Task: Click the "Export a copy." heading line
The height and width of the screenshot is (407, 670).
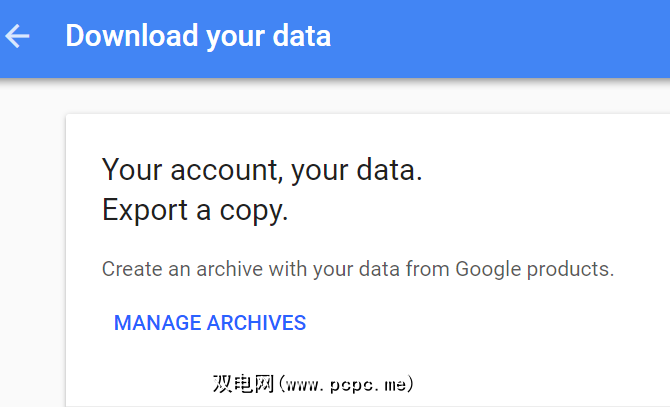Action: coord(195,212)
